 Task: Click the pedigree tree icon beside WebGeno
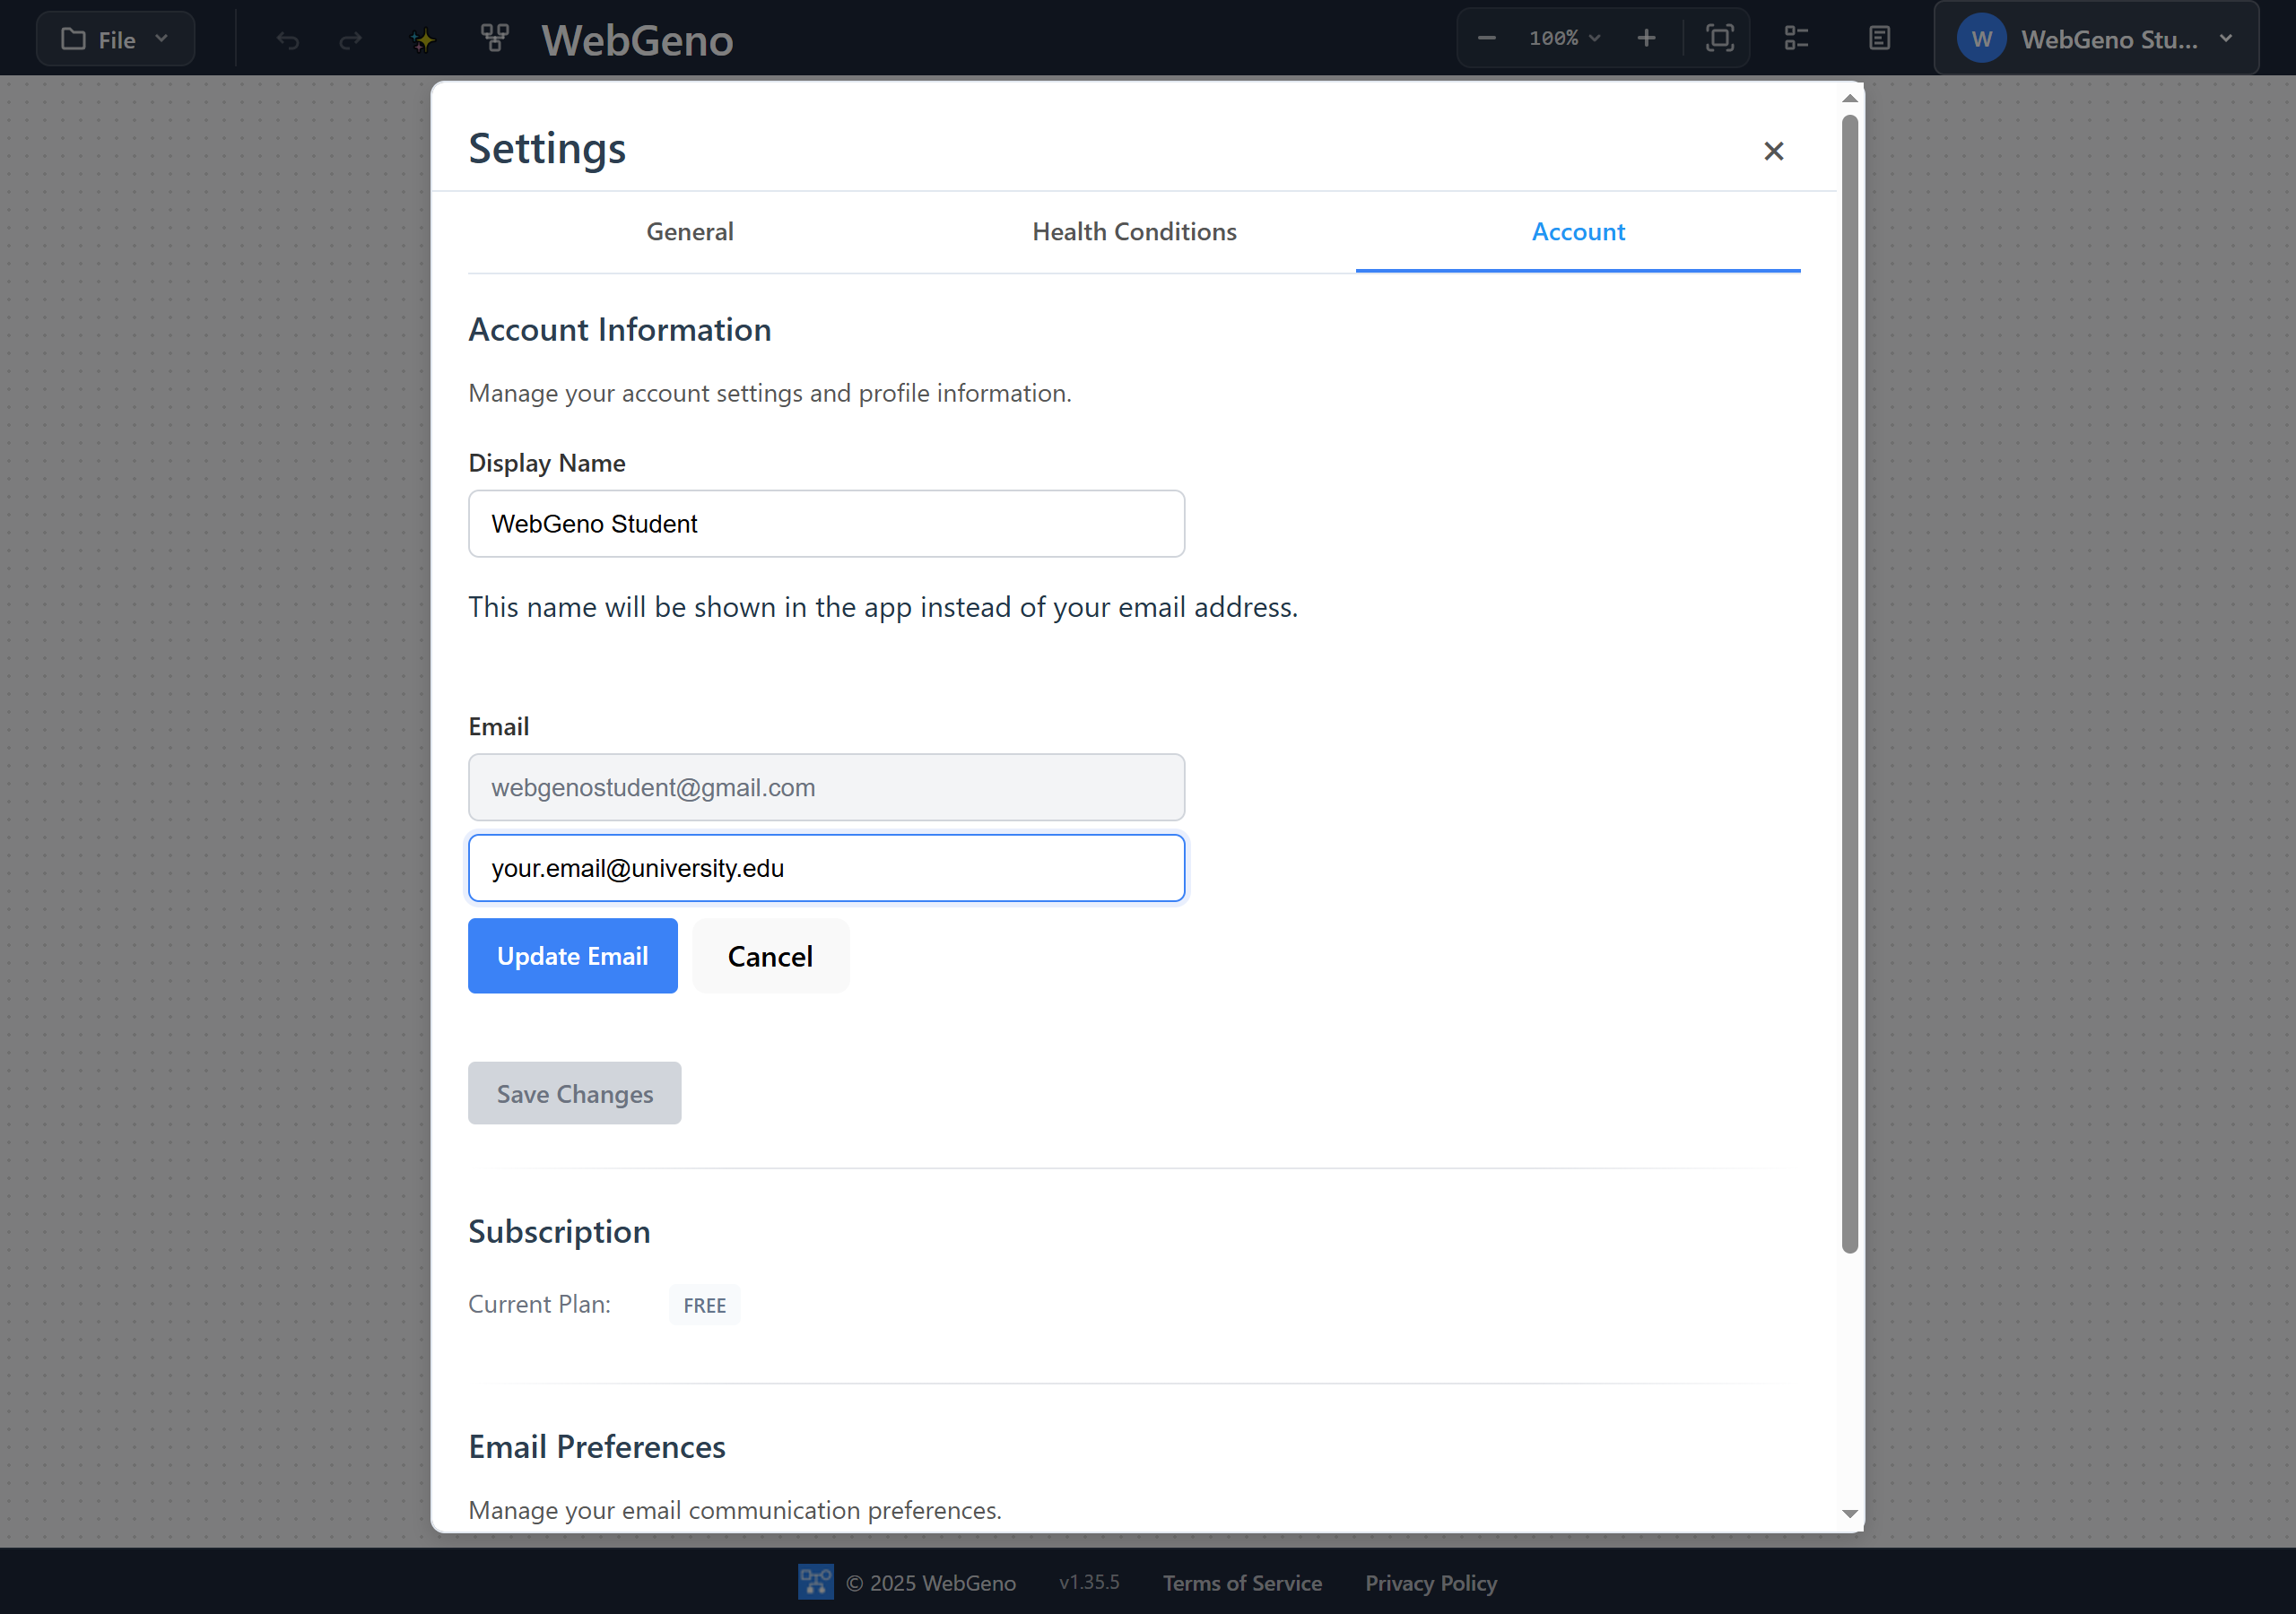coord(494,39)
